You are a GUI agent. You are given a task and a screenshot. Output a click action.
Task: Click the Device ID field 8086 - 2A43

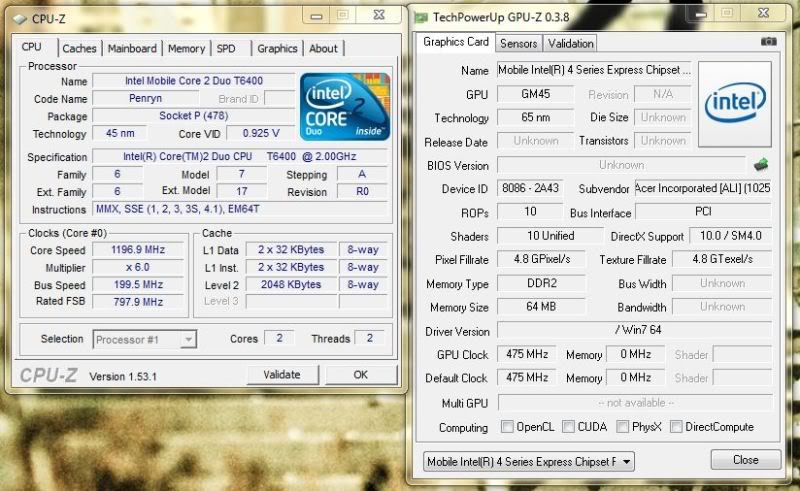530,188
